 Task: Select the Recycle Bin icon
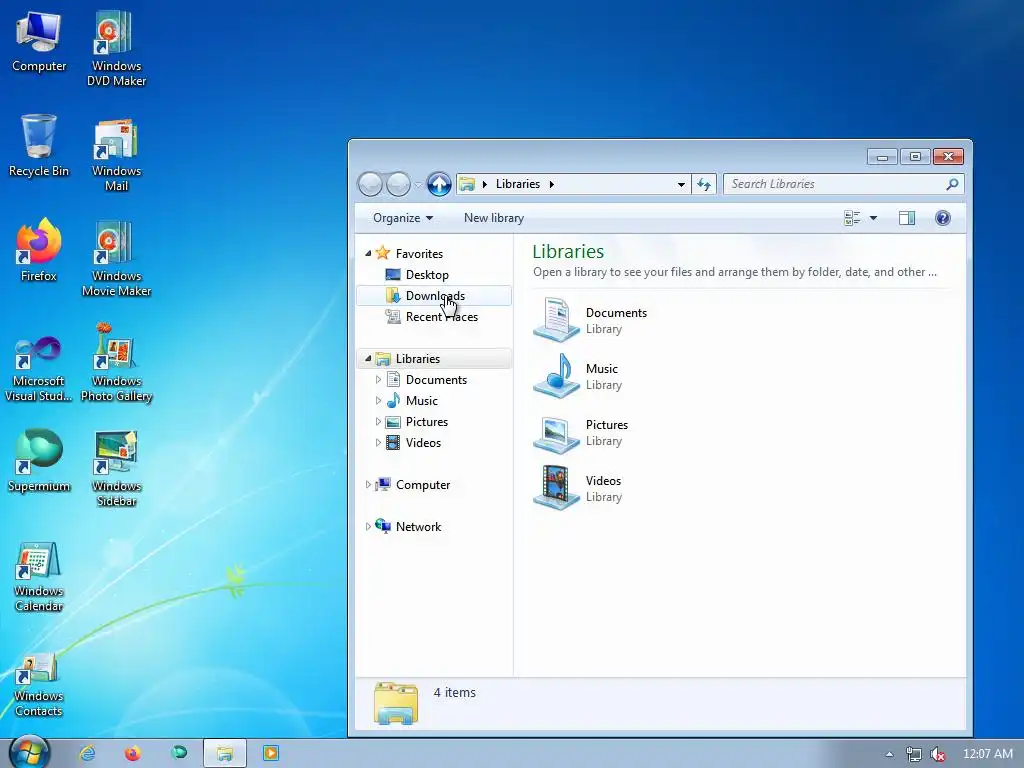39,146
